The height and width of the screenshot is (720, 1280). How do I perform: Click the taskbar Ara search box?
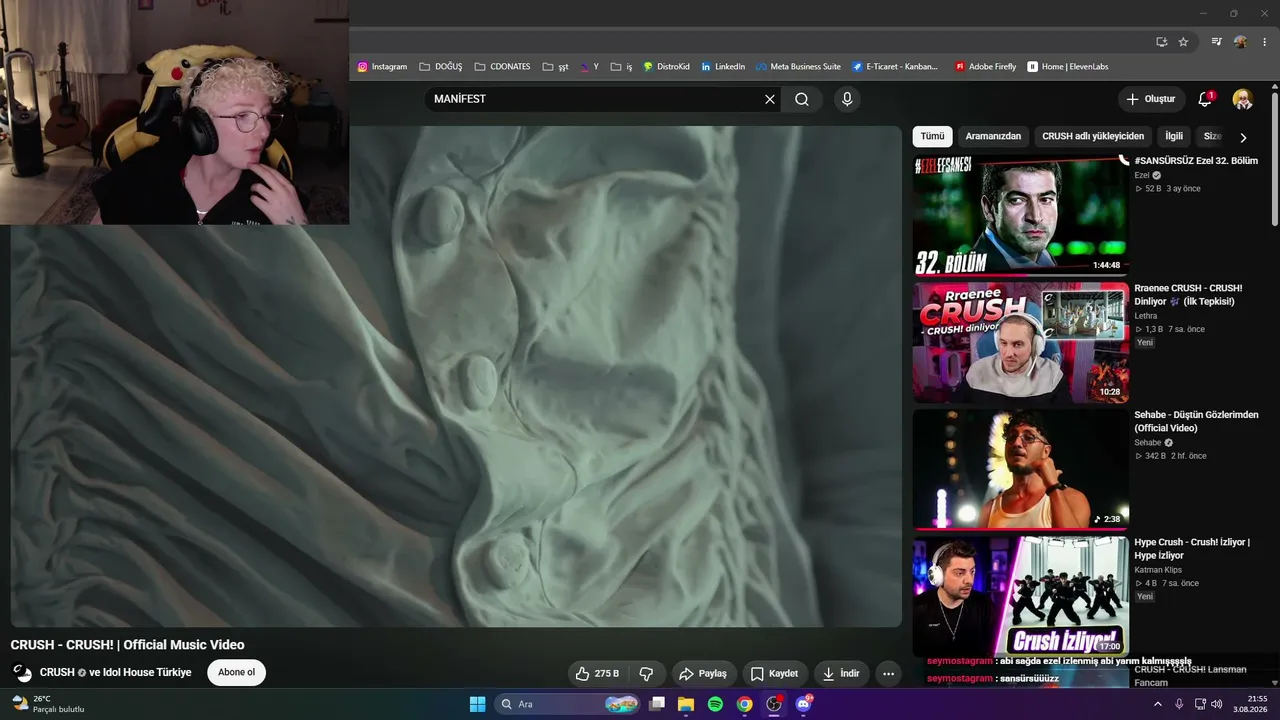567,704
